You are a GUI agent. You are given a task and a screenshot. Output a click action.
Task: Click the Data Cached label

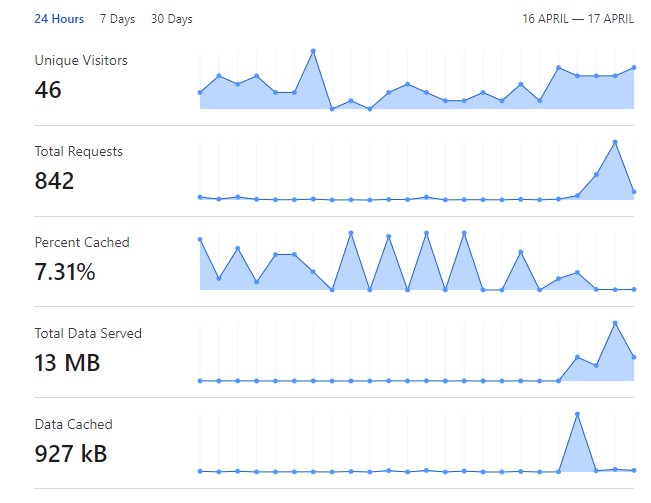point(74,425)
